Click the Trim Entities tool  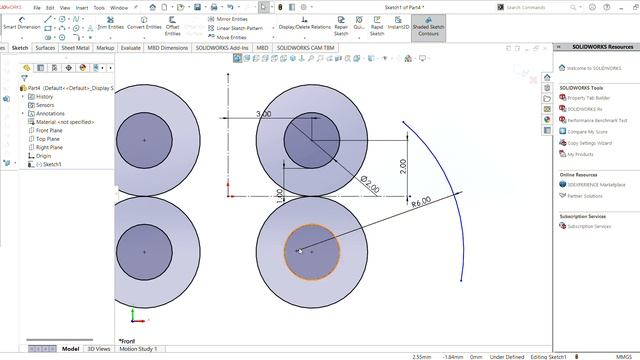(x=110, y=23)
